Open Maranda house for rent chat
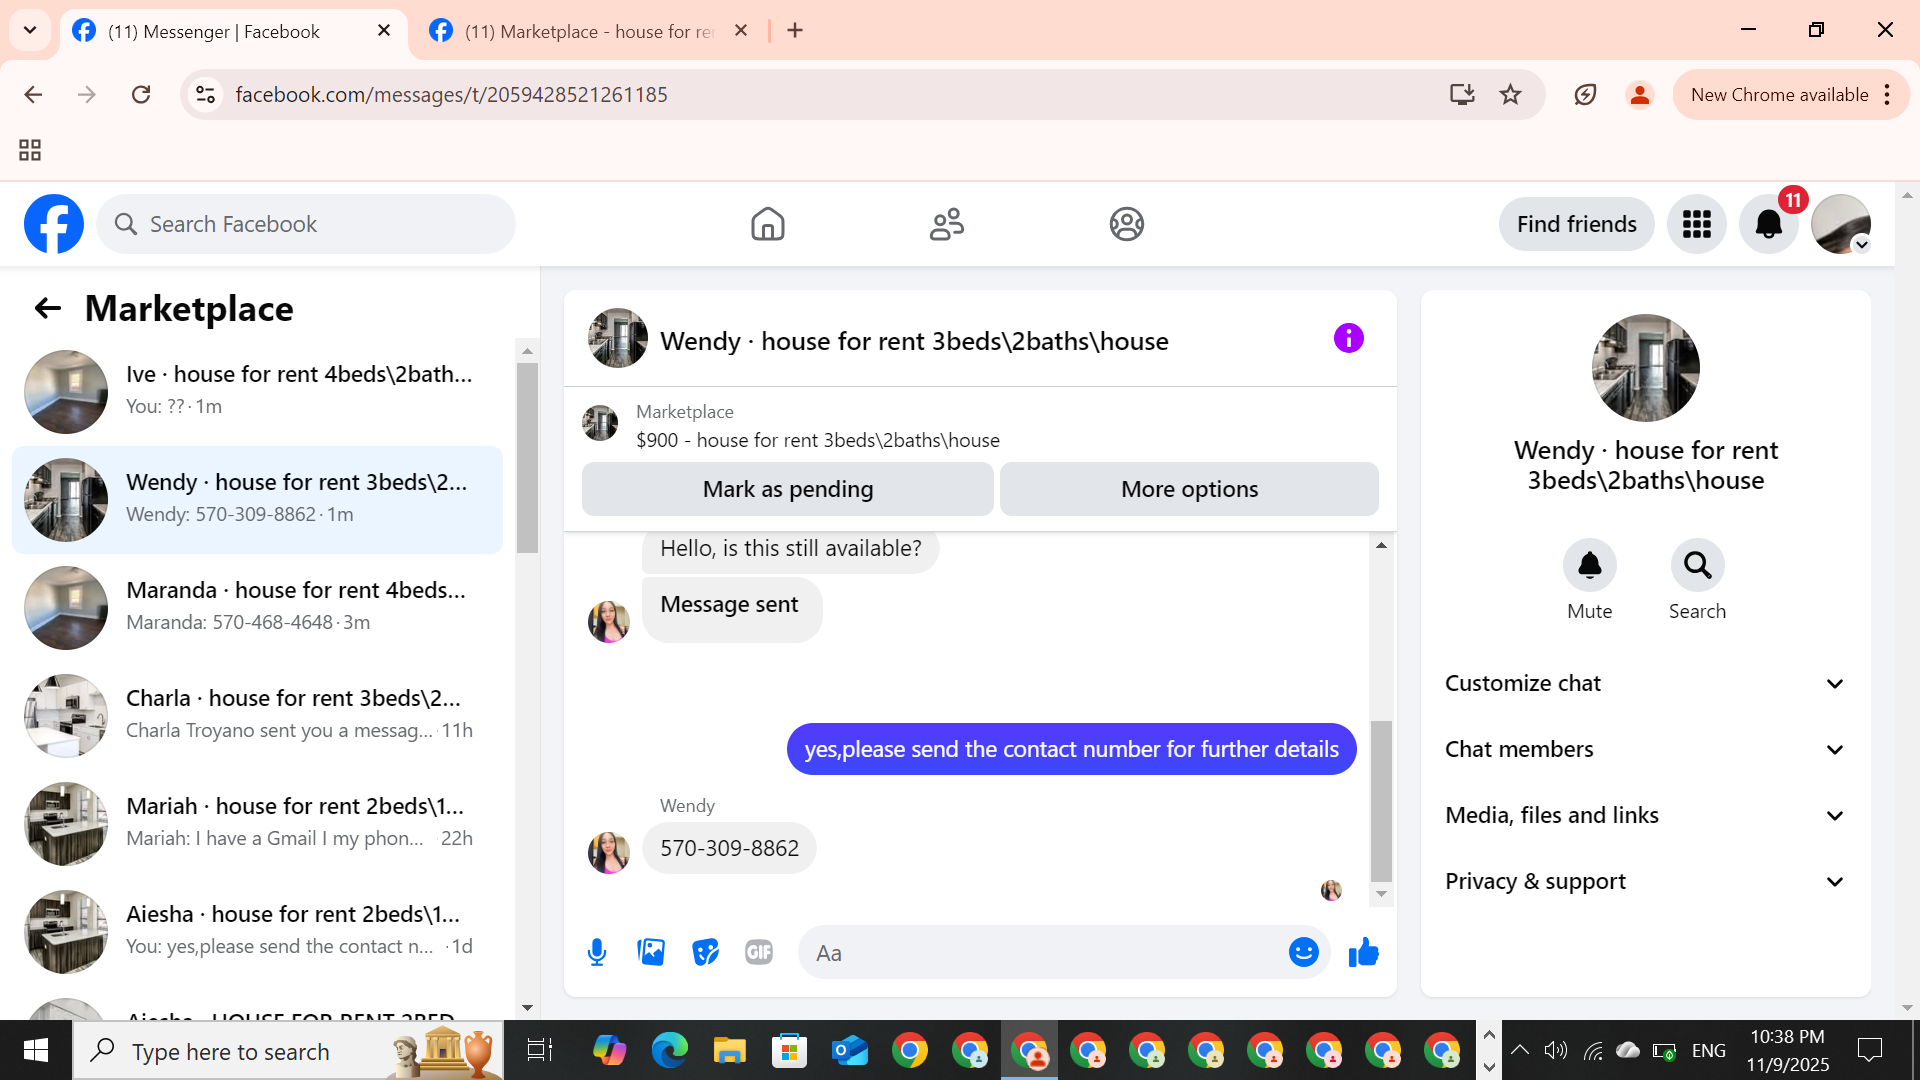Viewport: 1920px width, 1080px height. click(257, 608)
